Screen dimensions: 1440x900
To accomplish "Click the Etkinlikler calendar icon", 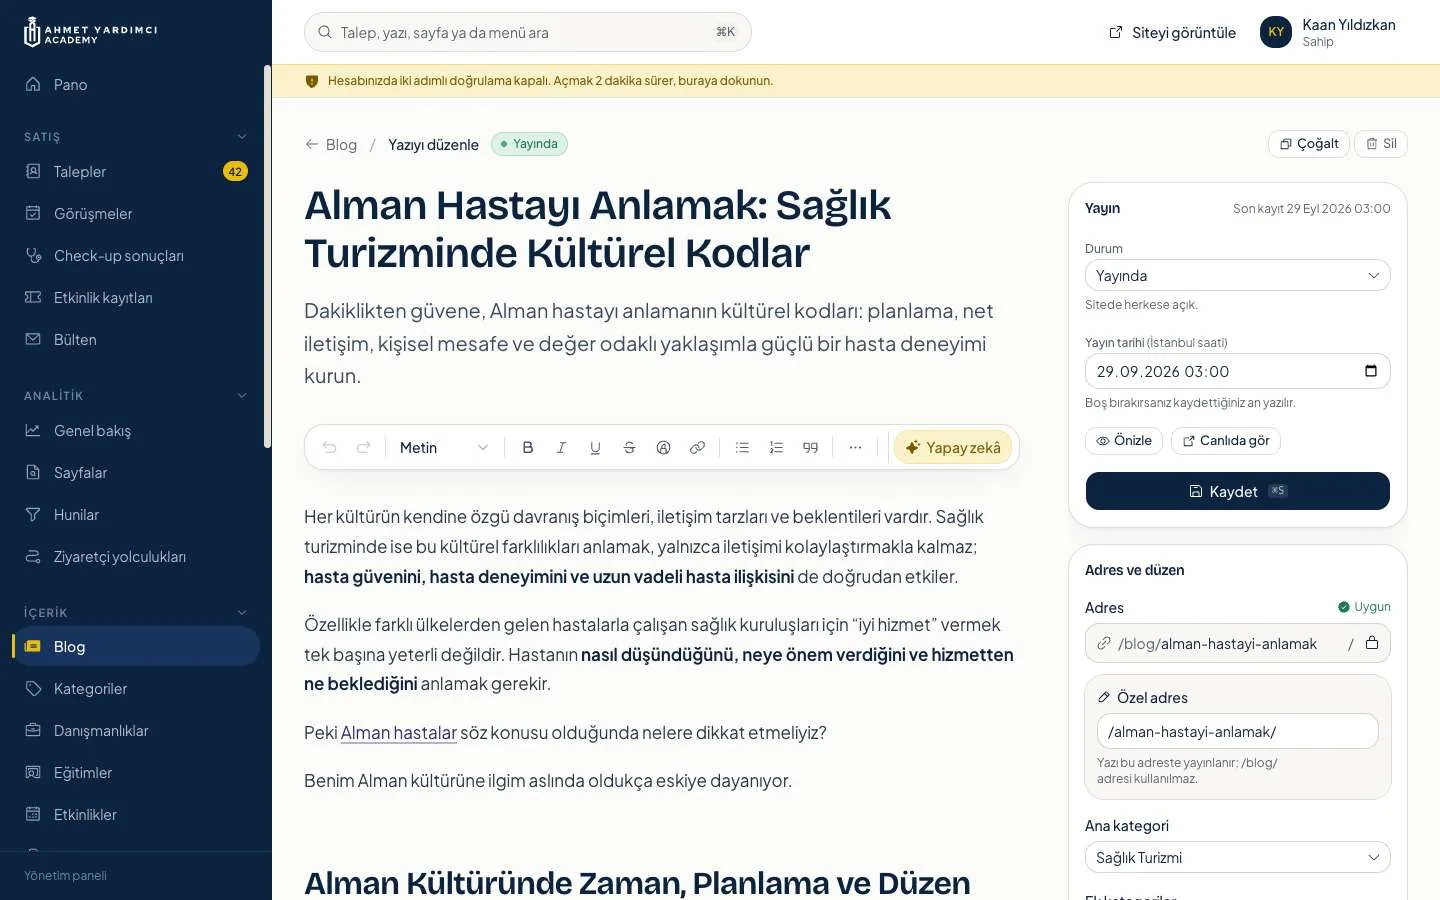I will click(33, 814).
